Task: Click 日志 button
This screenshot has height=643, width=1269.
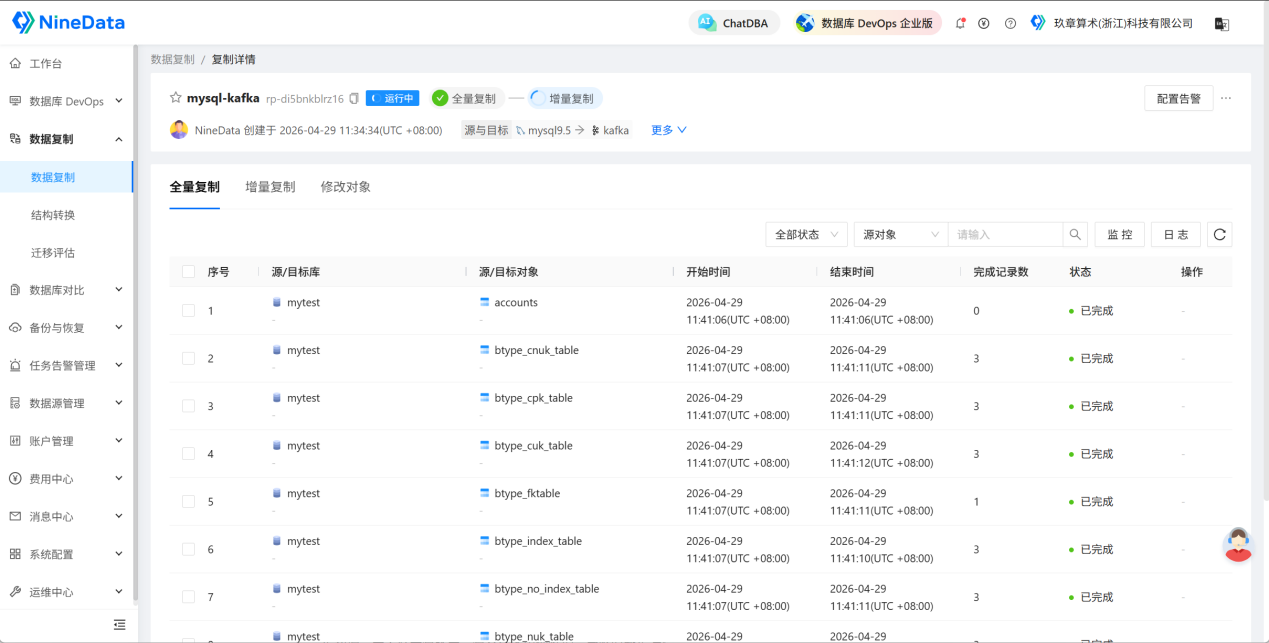Action: pos(1176,234)
